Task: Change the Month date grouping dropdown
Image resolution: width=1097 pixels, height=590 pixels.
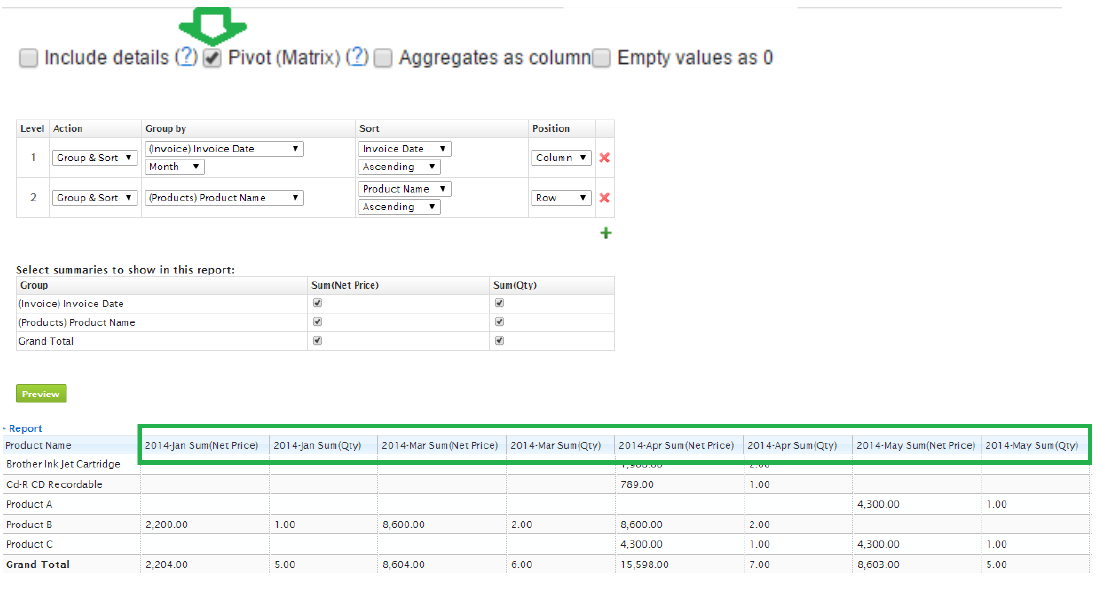Action: point(175,167)
